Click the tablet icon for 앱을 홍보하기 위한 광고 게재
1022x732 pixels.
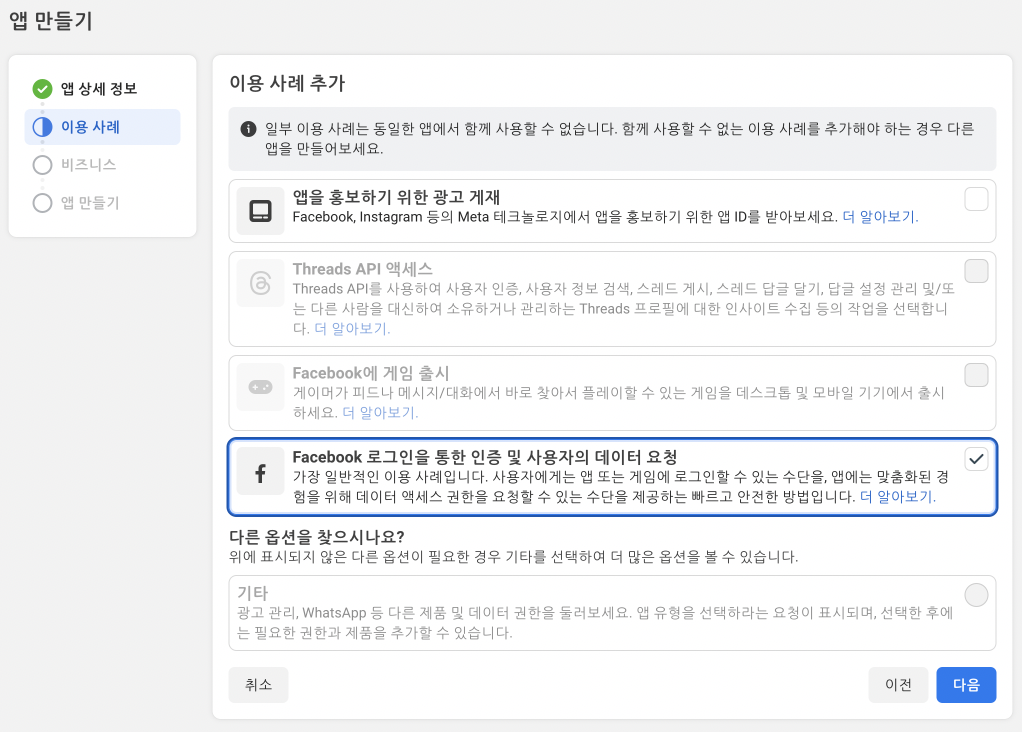260,211
